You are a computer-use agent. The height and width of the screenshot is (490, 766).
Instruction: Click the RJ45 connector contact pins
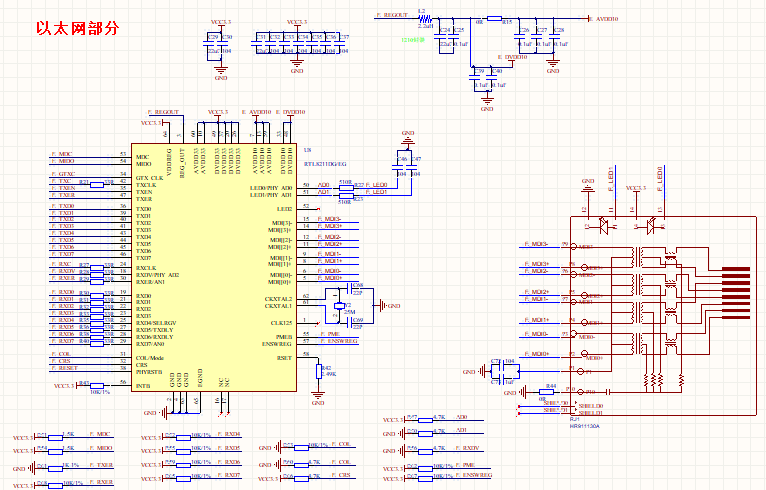pyautogui.click(x=736, y=293)
